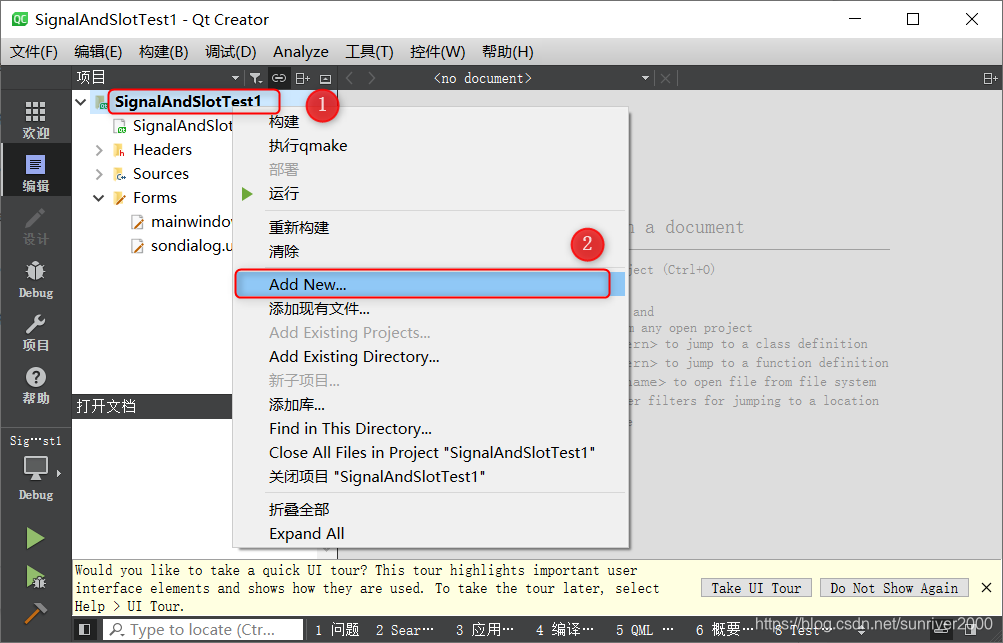
Task: Open the filter tree icon
Action: point(256,78)
